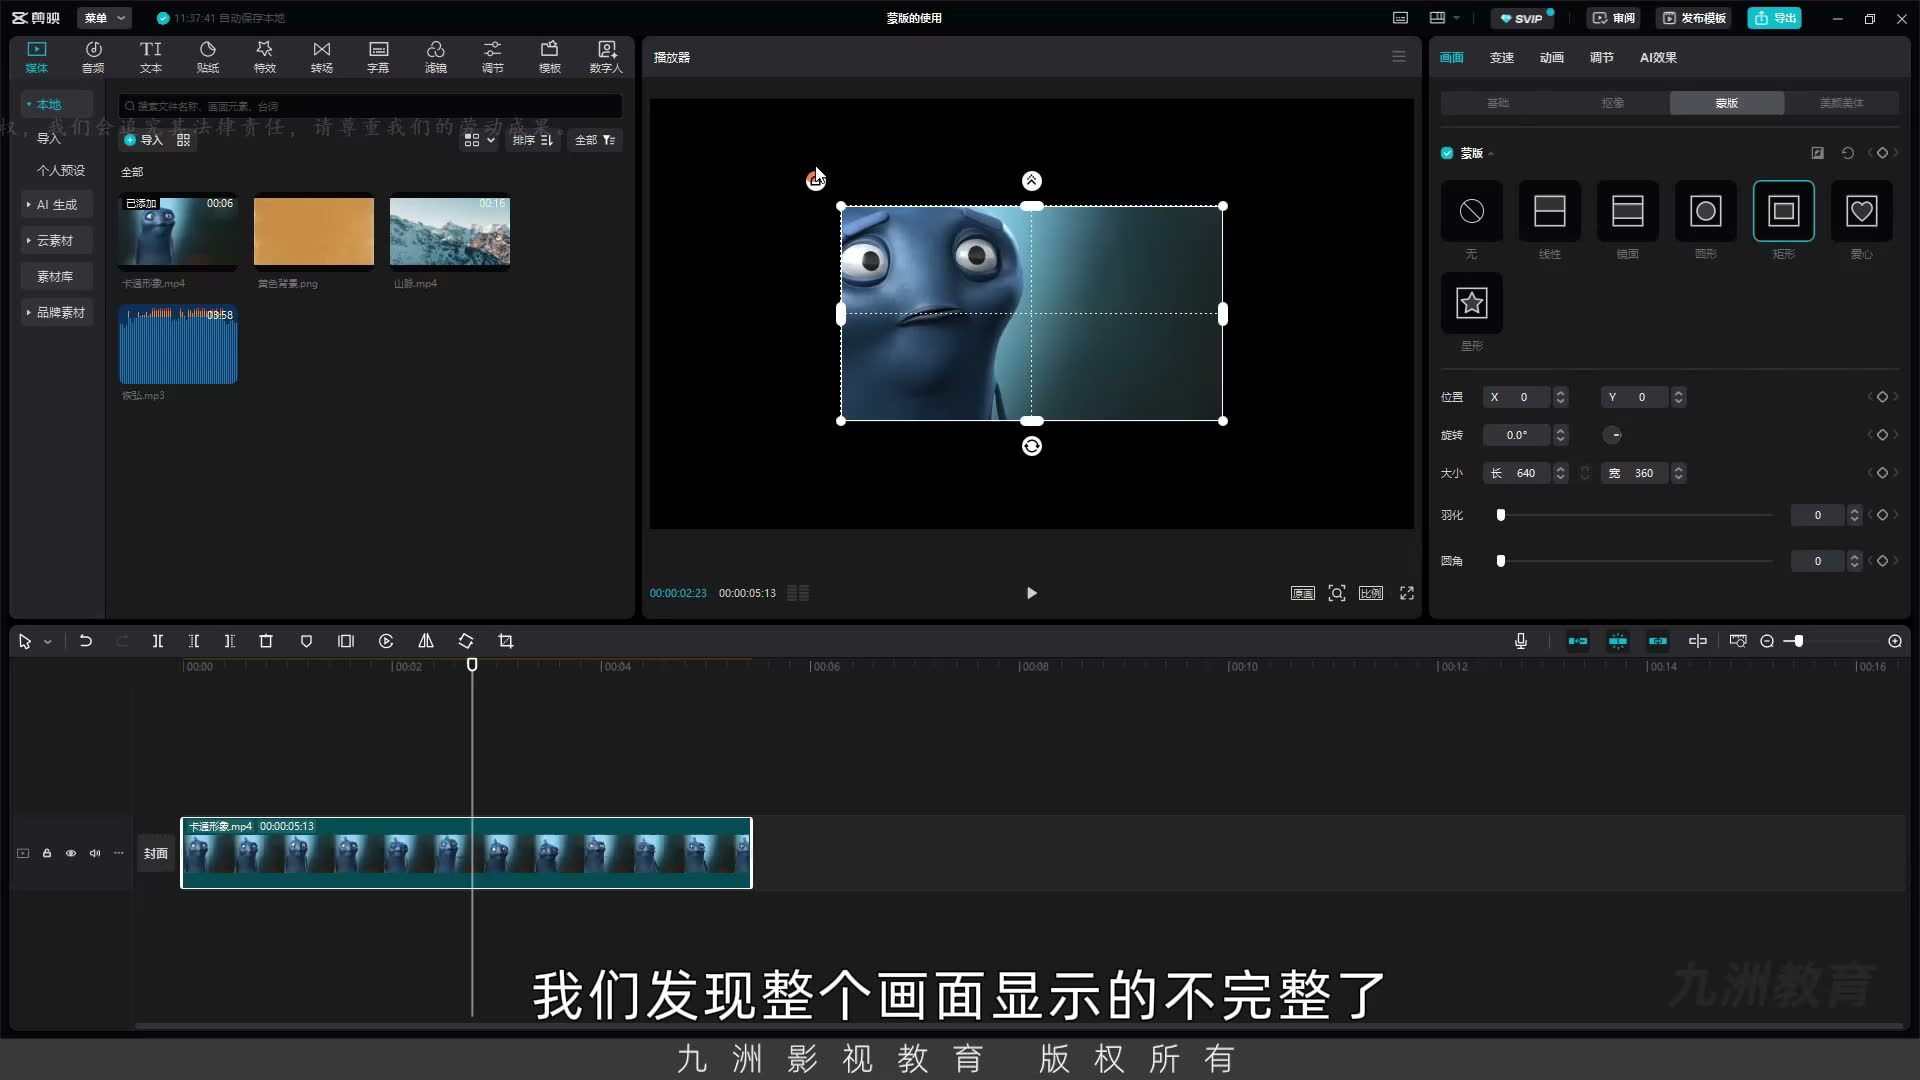Screen dimensions: 1920x1080
Task: Select the 星形 star mask
Action: click(x=1471, y=303)
